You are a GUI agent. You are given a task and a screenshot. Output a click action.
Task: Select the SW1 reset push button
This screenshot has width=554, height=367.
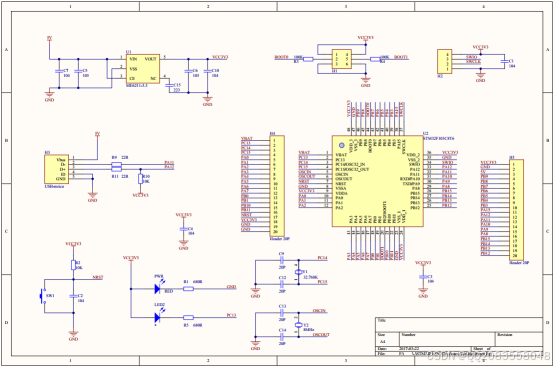click(x=44, y=296)
